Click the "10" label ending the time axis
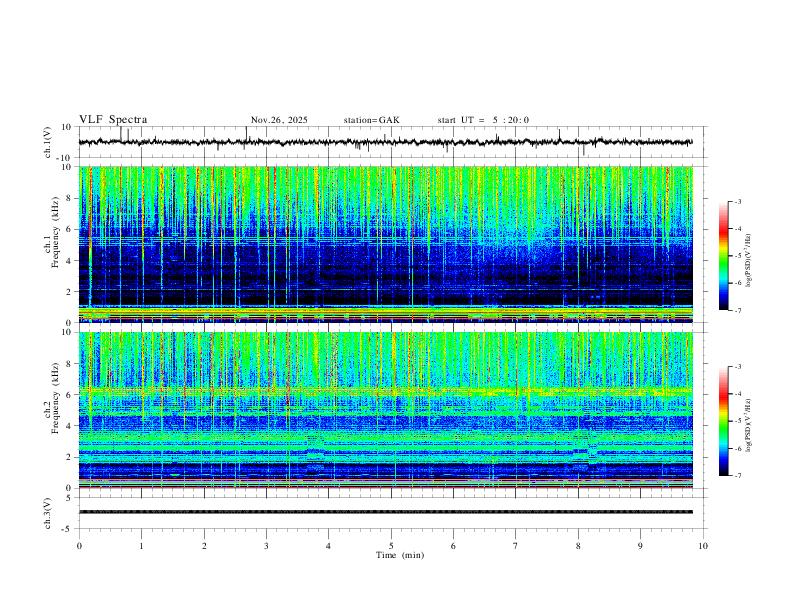This screenshot has height=612, width=792. [x=703, y=546]
